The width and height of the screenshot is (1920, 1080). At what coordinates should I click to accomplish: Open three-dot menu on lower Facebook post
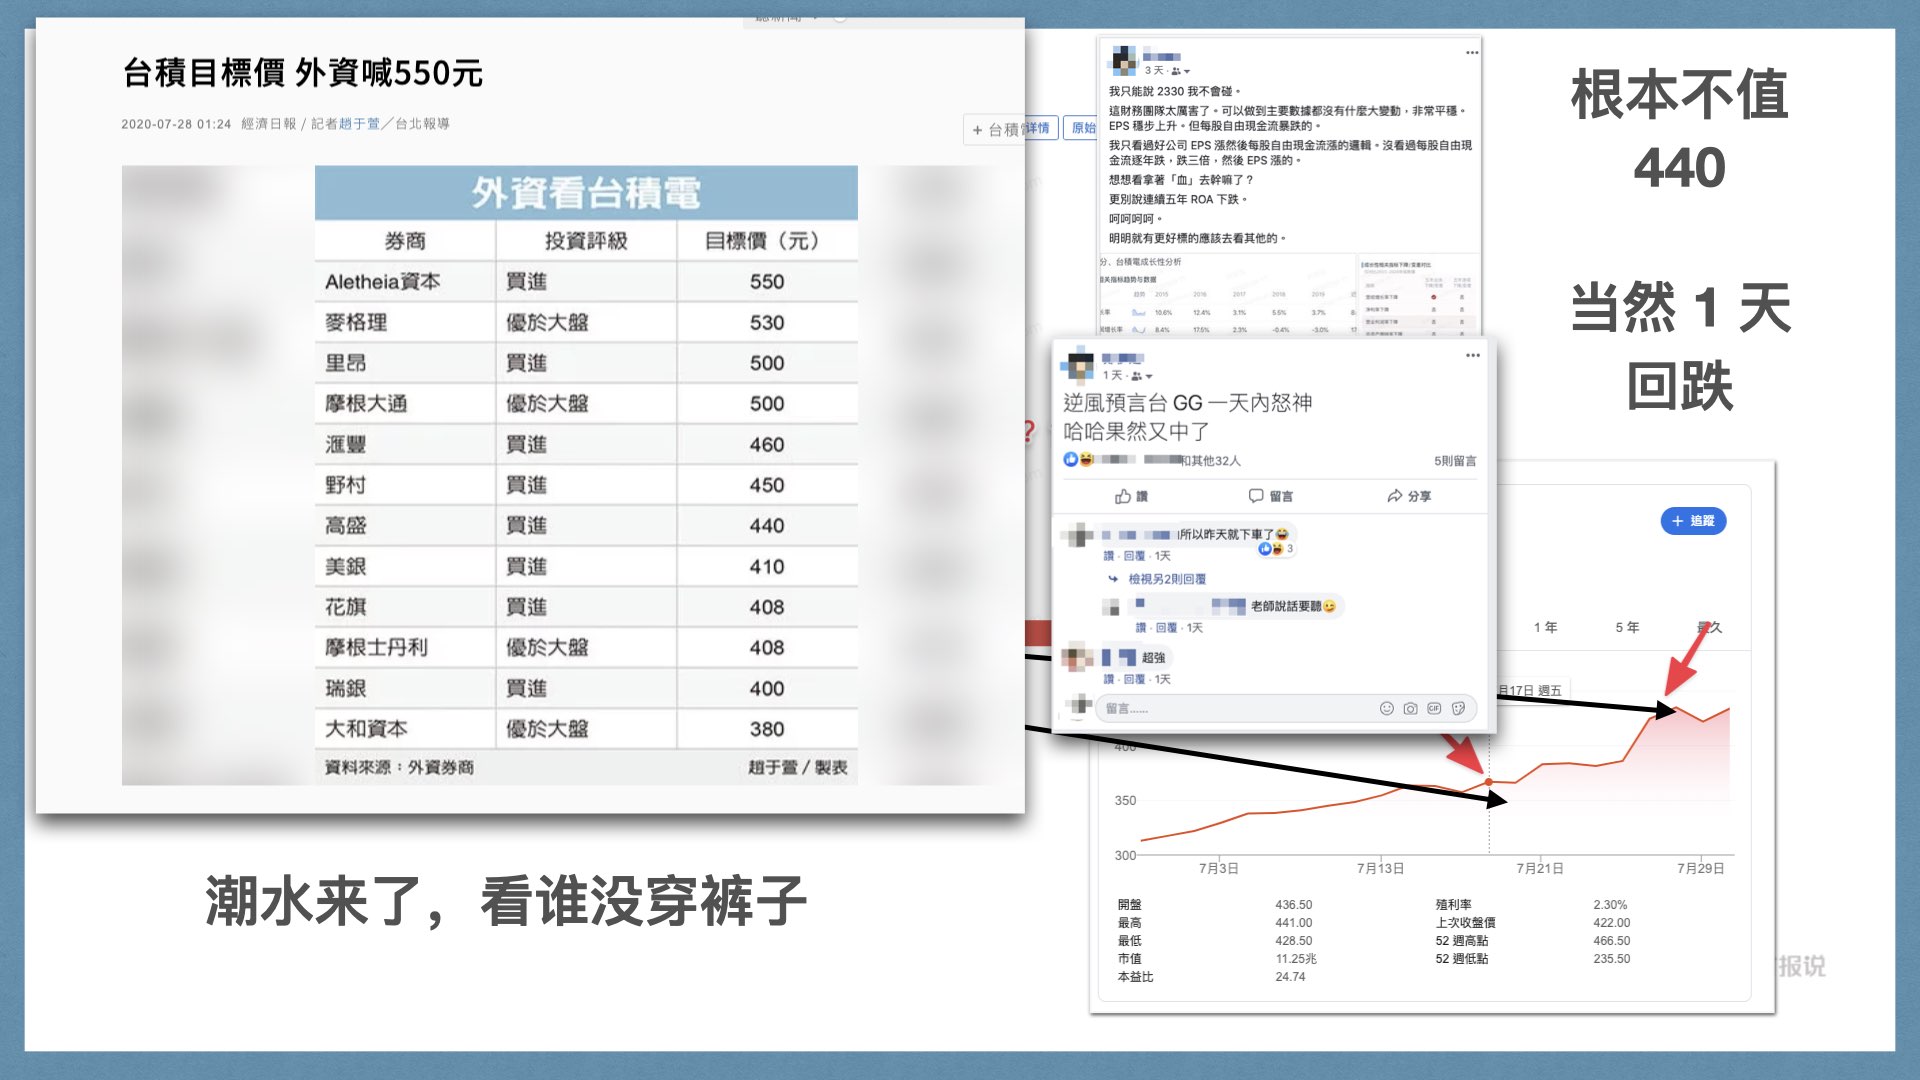coord(1472,355)
